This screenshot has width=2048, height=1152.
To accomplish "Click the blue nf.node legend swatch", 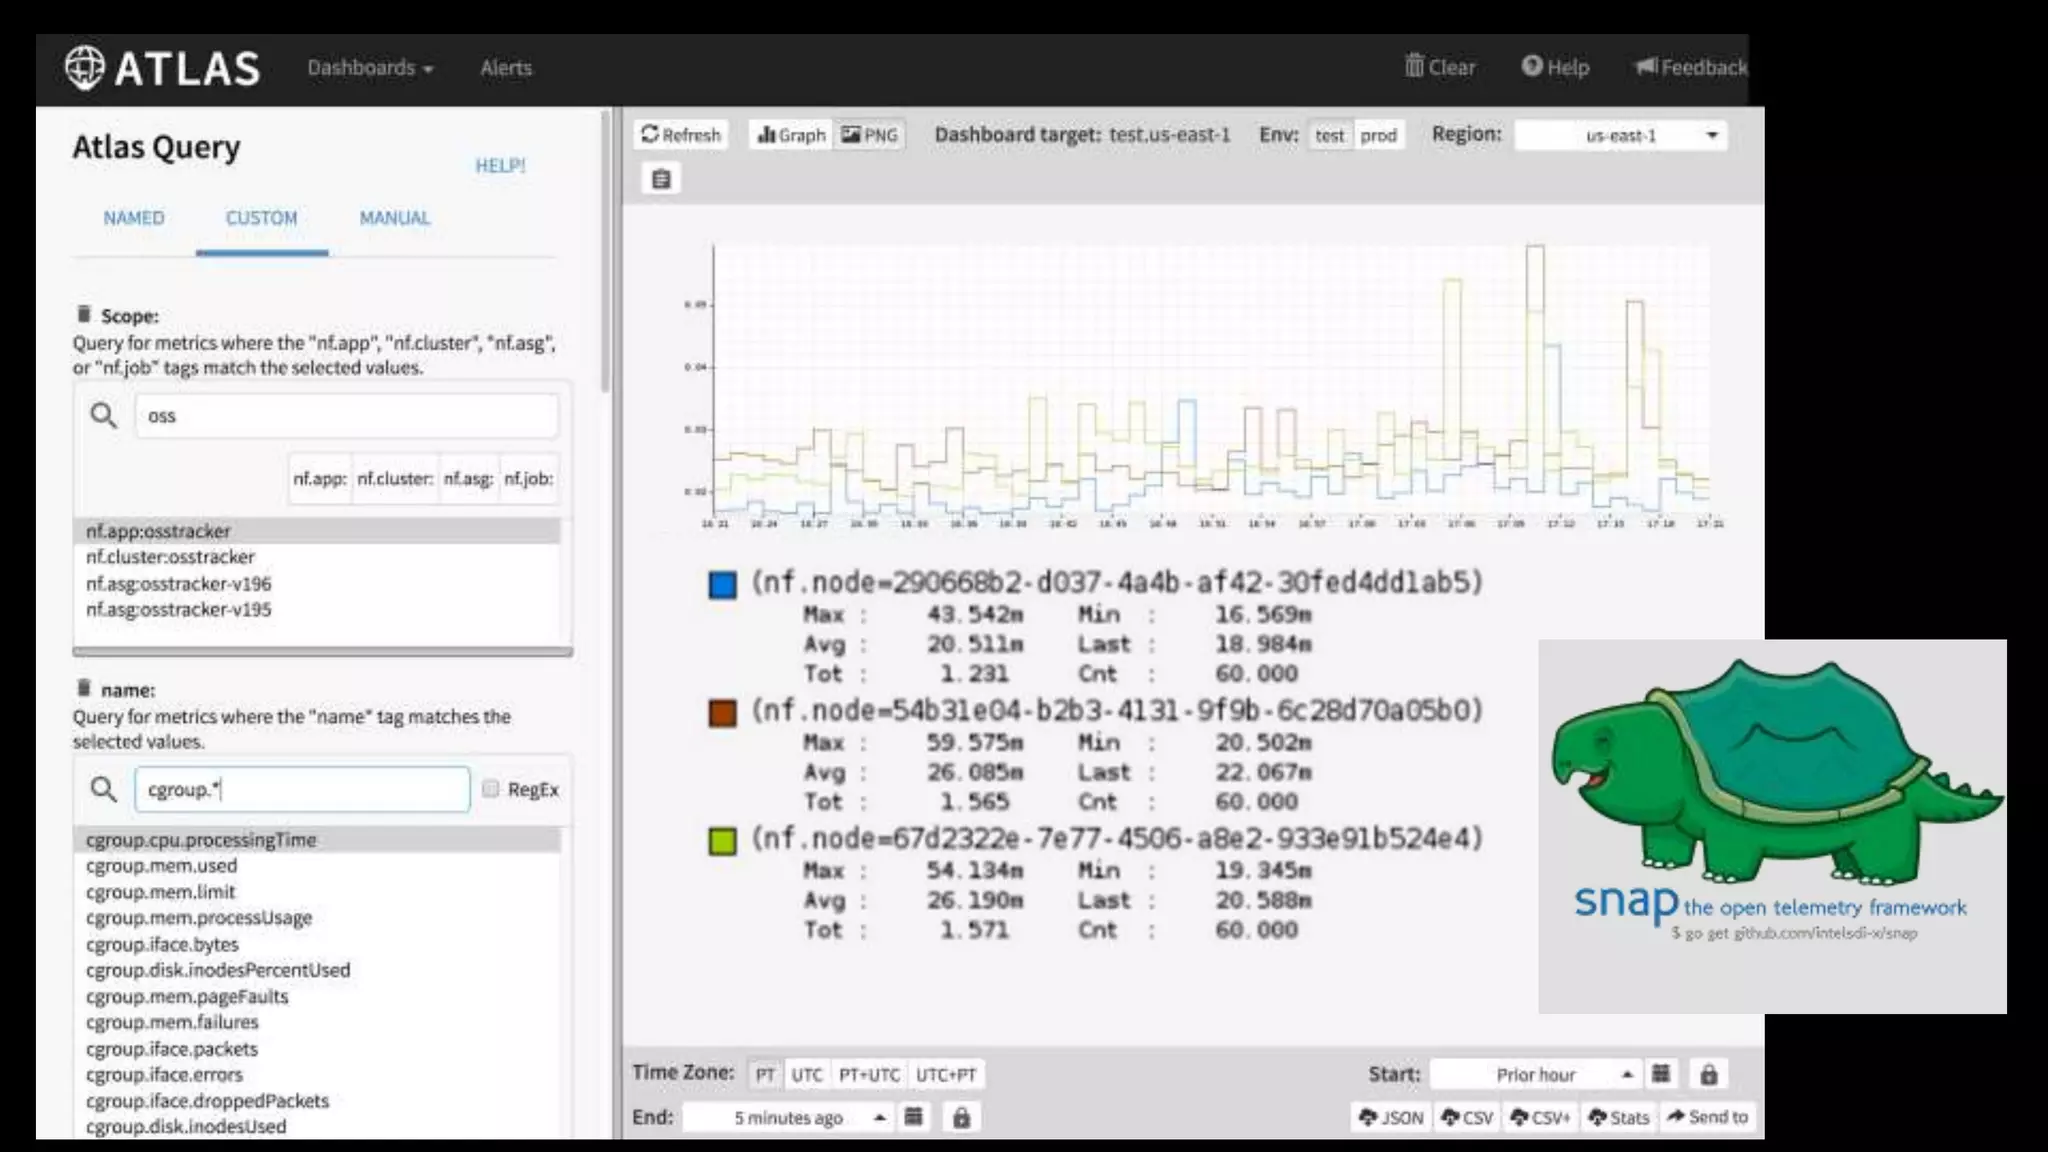I will coord(722,584).
